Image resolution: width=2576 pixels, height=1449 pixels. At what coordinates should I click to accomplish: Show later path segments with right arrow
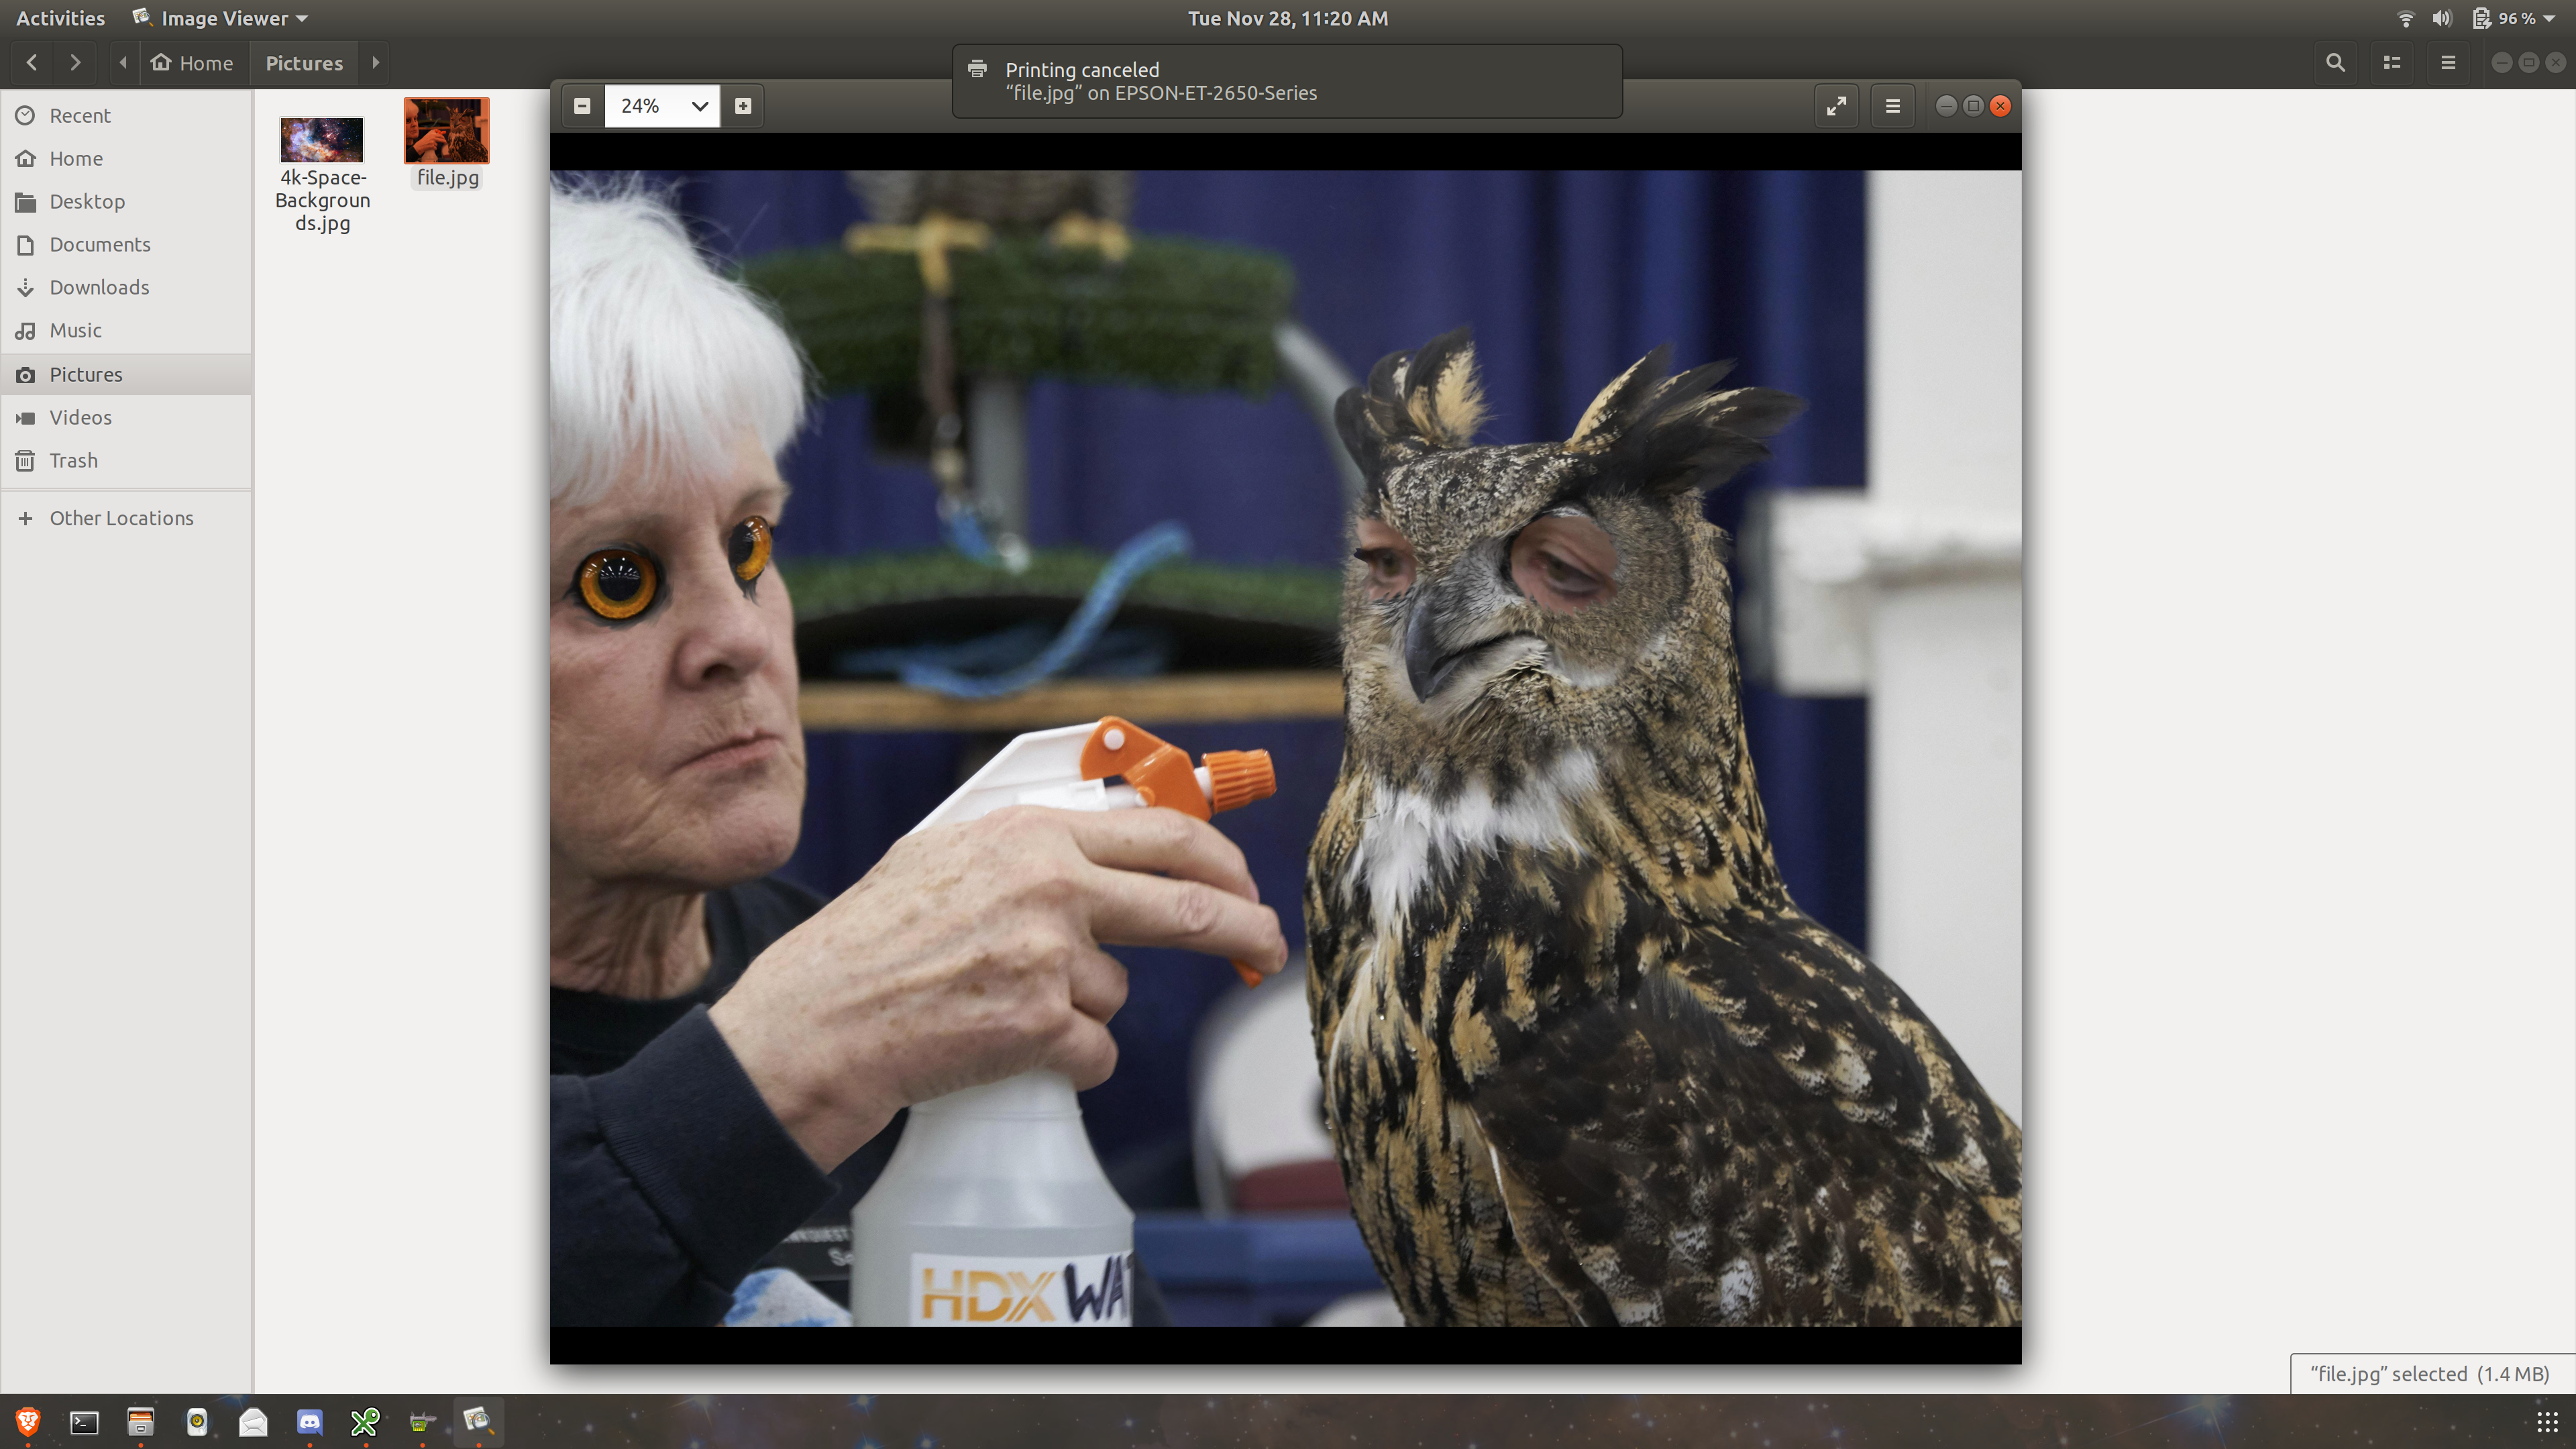point(376,63)
